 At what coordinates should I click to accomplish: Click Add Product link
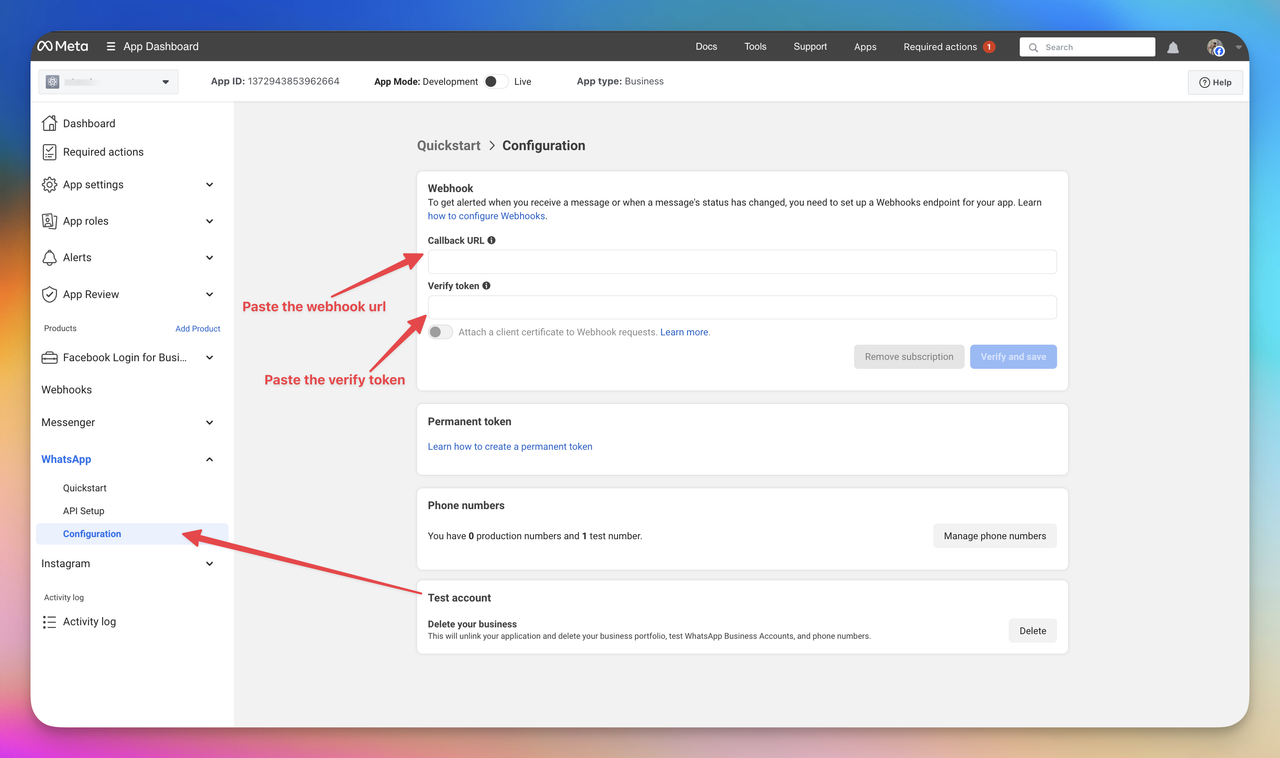198,329
